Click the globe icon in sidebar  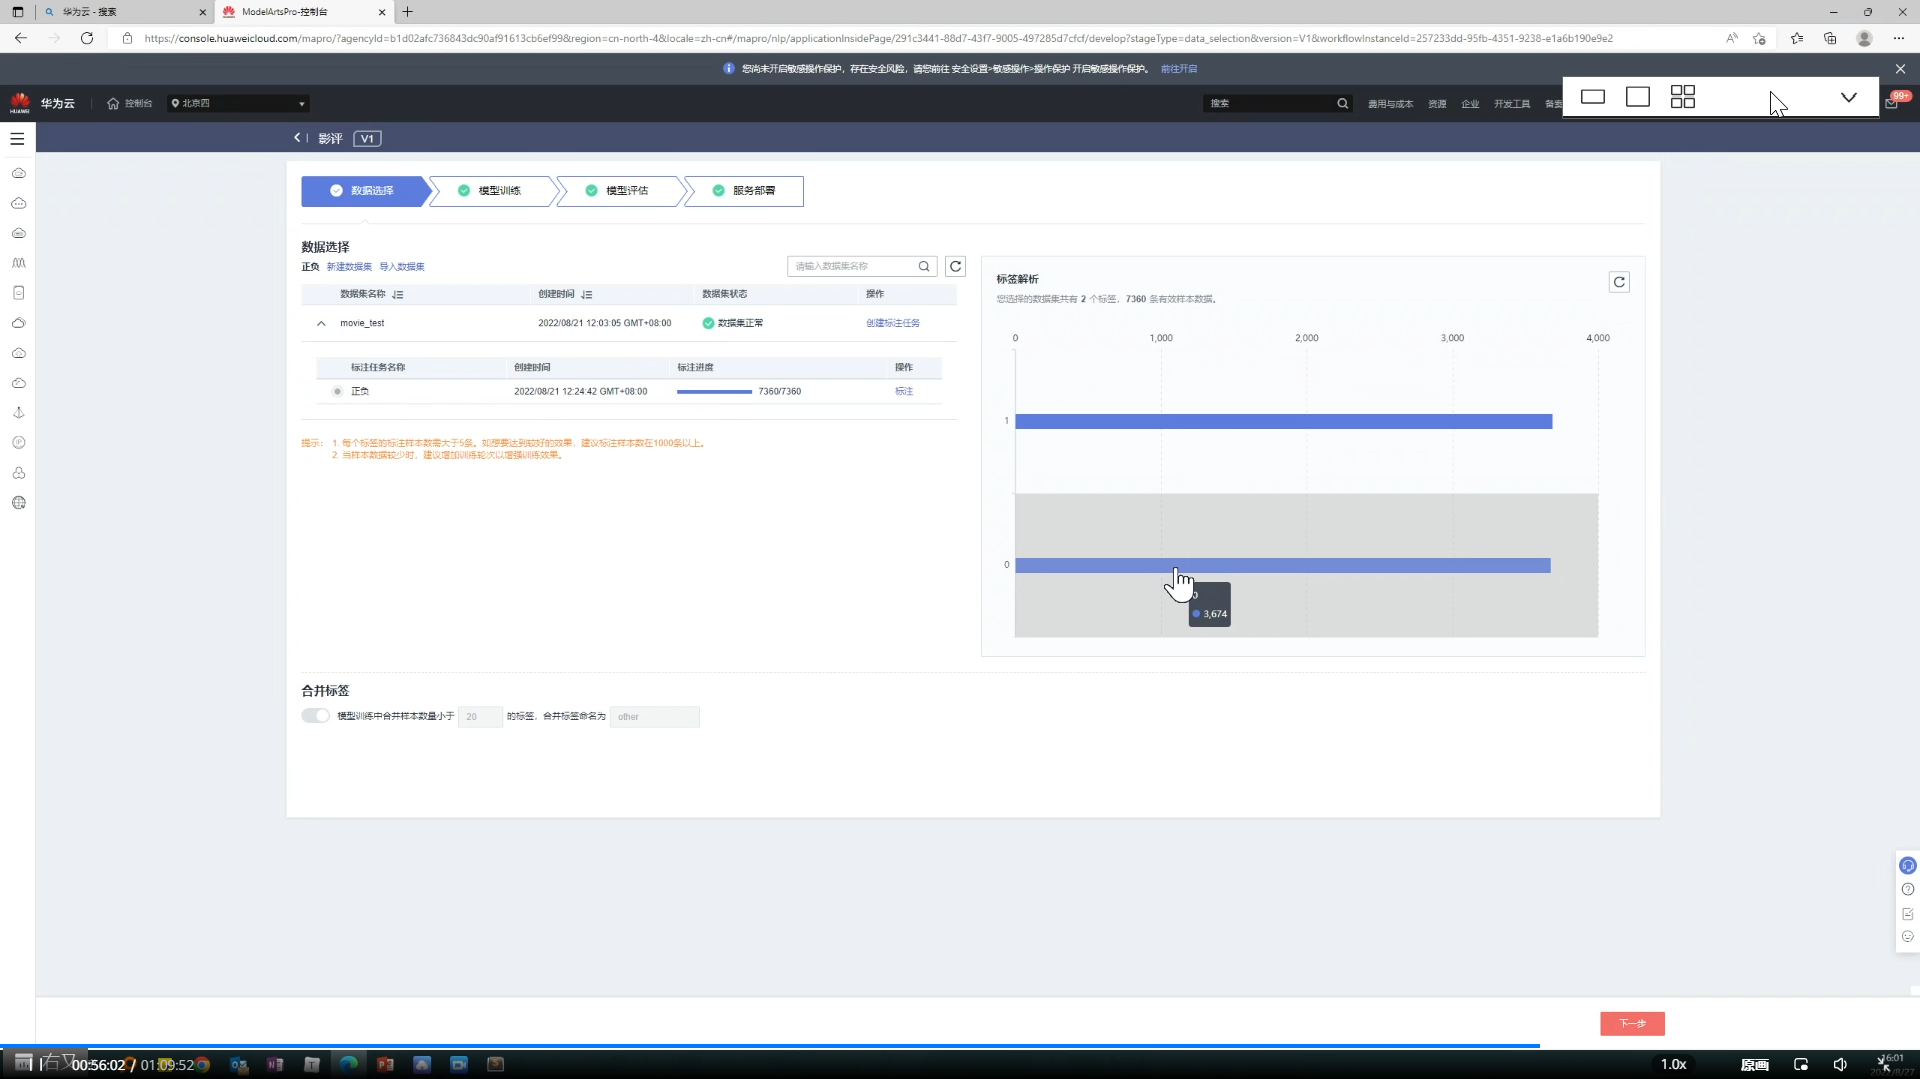coord(18,503)
